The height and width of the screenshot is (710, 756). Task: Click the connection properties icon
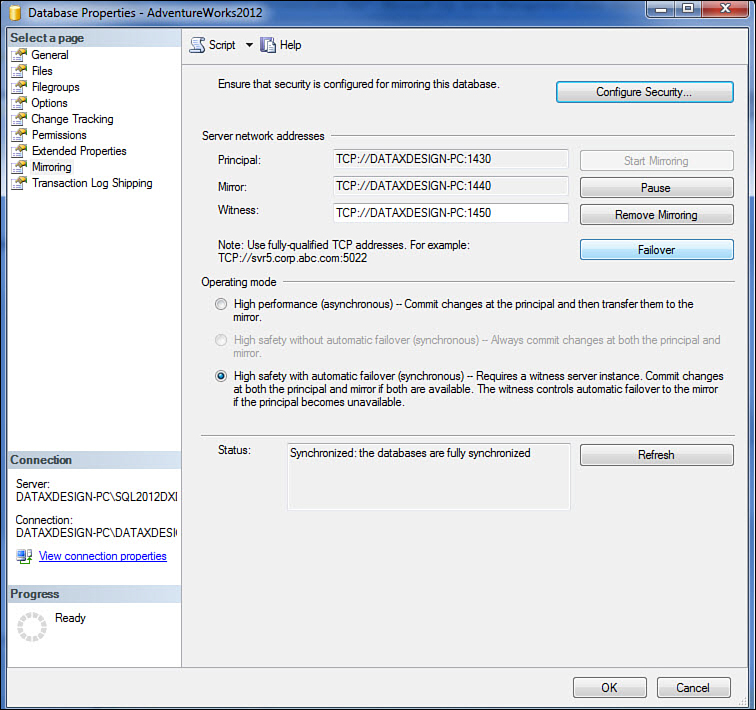[x=24, y=556]
